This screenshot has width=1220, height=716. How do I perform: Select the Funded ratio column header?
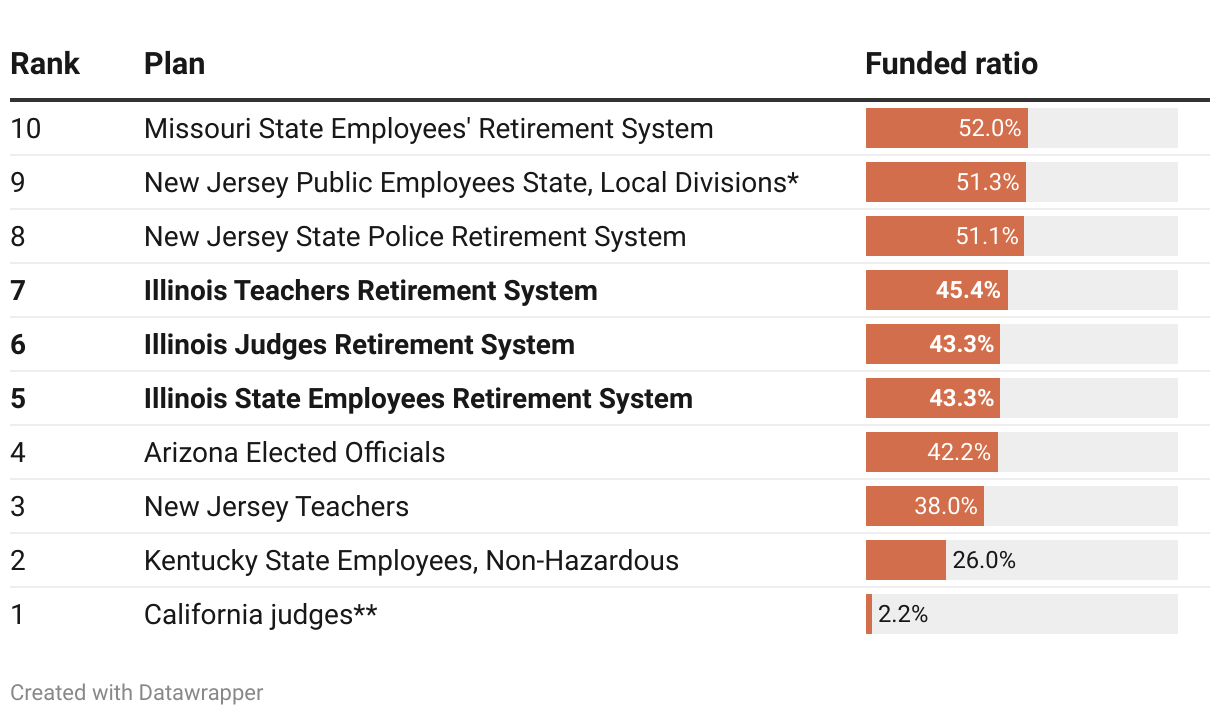tap(951, 64)
